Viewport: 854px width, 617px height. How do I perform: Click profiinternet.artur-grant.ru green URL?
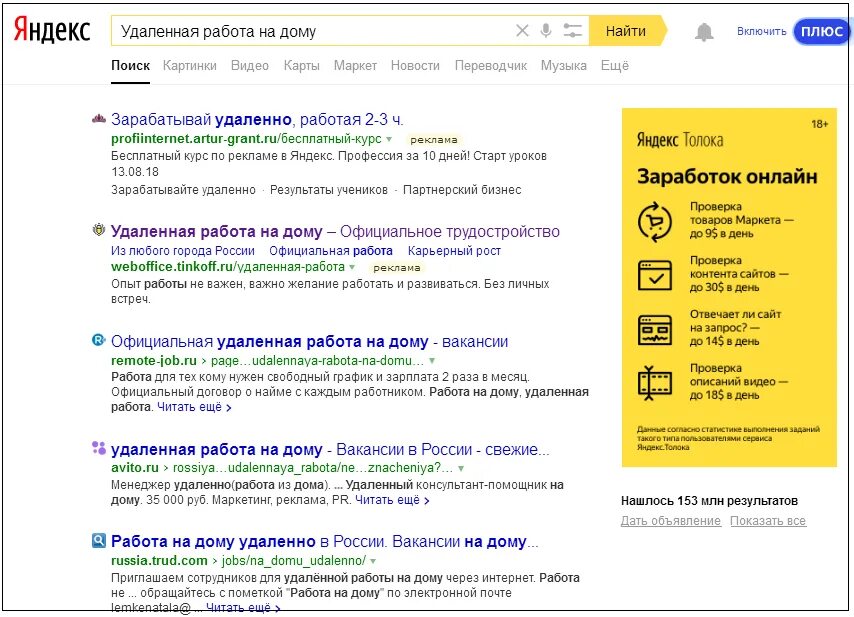246,139
